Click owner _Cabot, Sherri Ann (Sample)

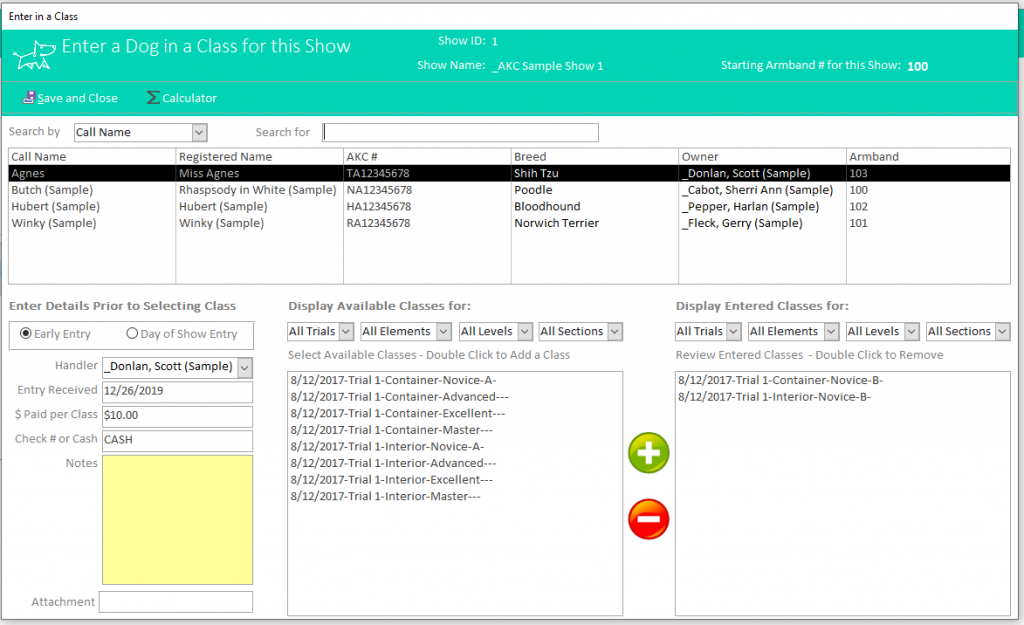[758, 190]
